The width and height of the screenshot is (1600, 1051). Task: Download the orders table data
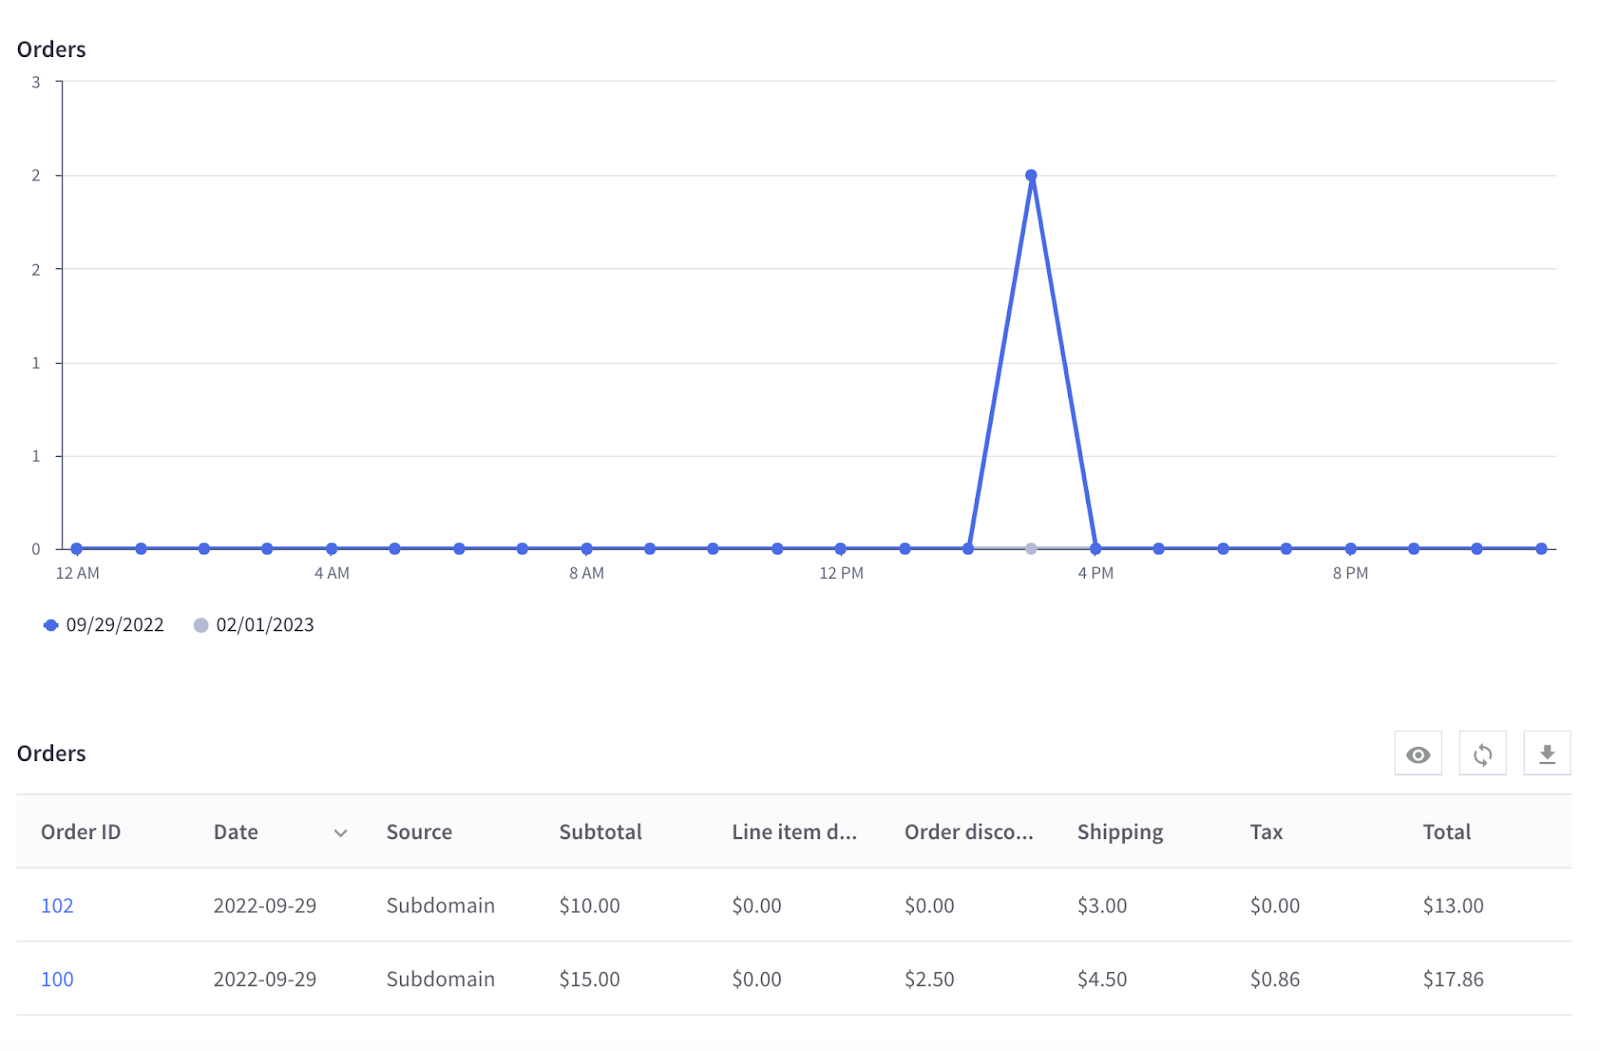click(x=1546, y=754)
